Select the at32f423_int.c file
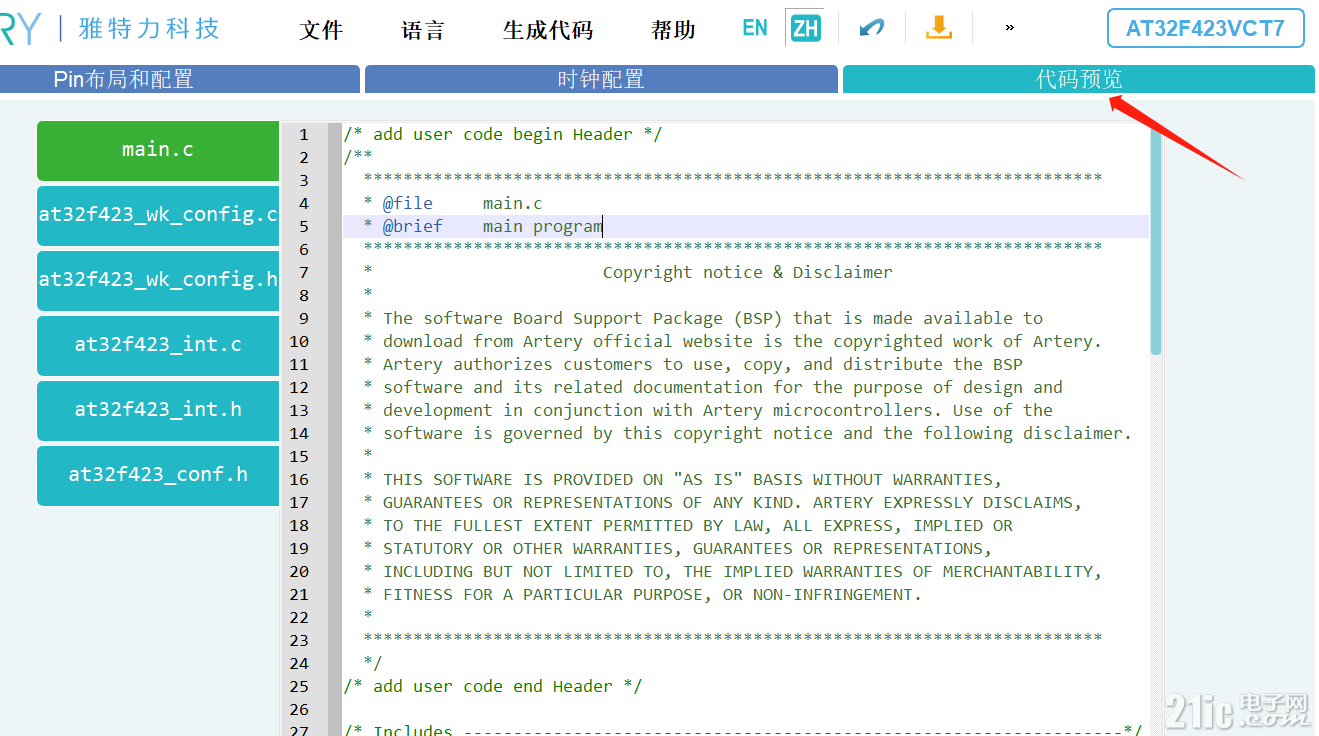The height and width of the screenshot is (736, 1319). 157,345
